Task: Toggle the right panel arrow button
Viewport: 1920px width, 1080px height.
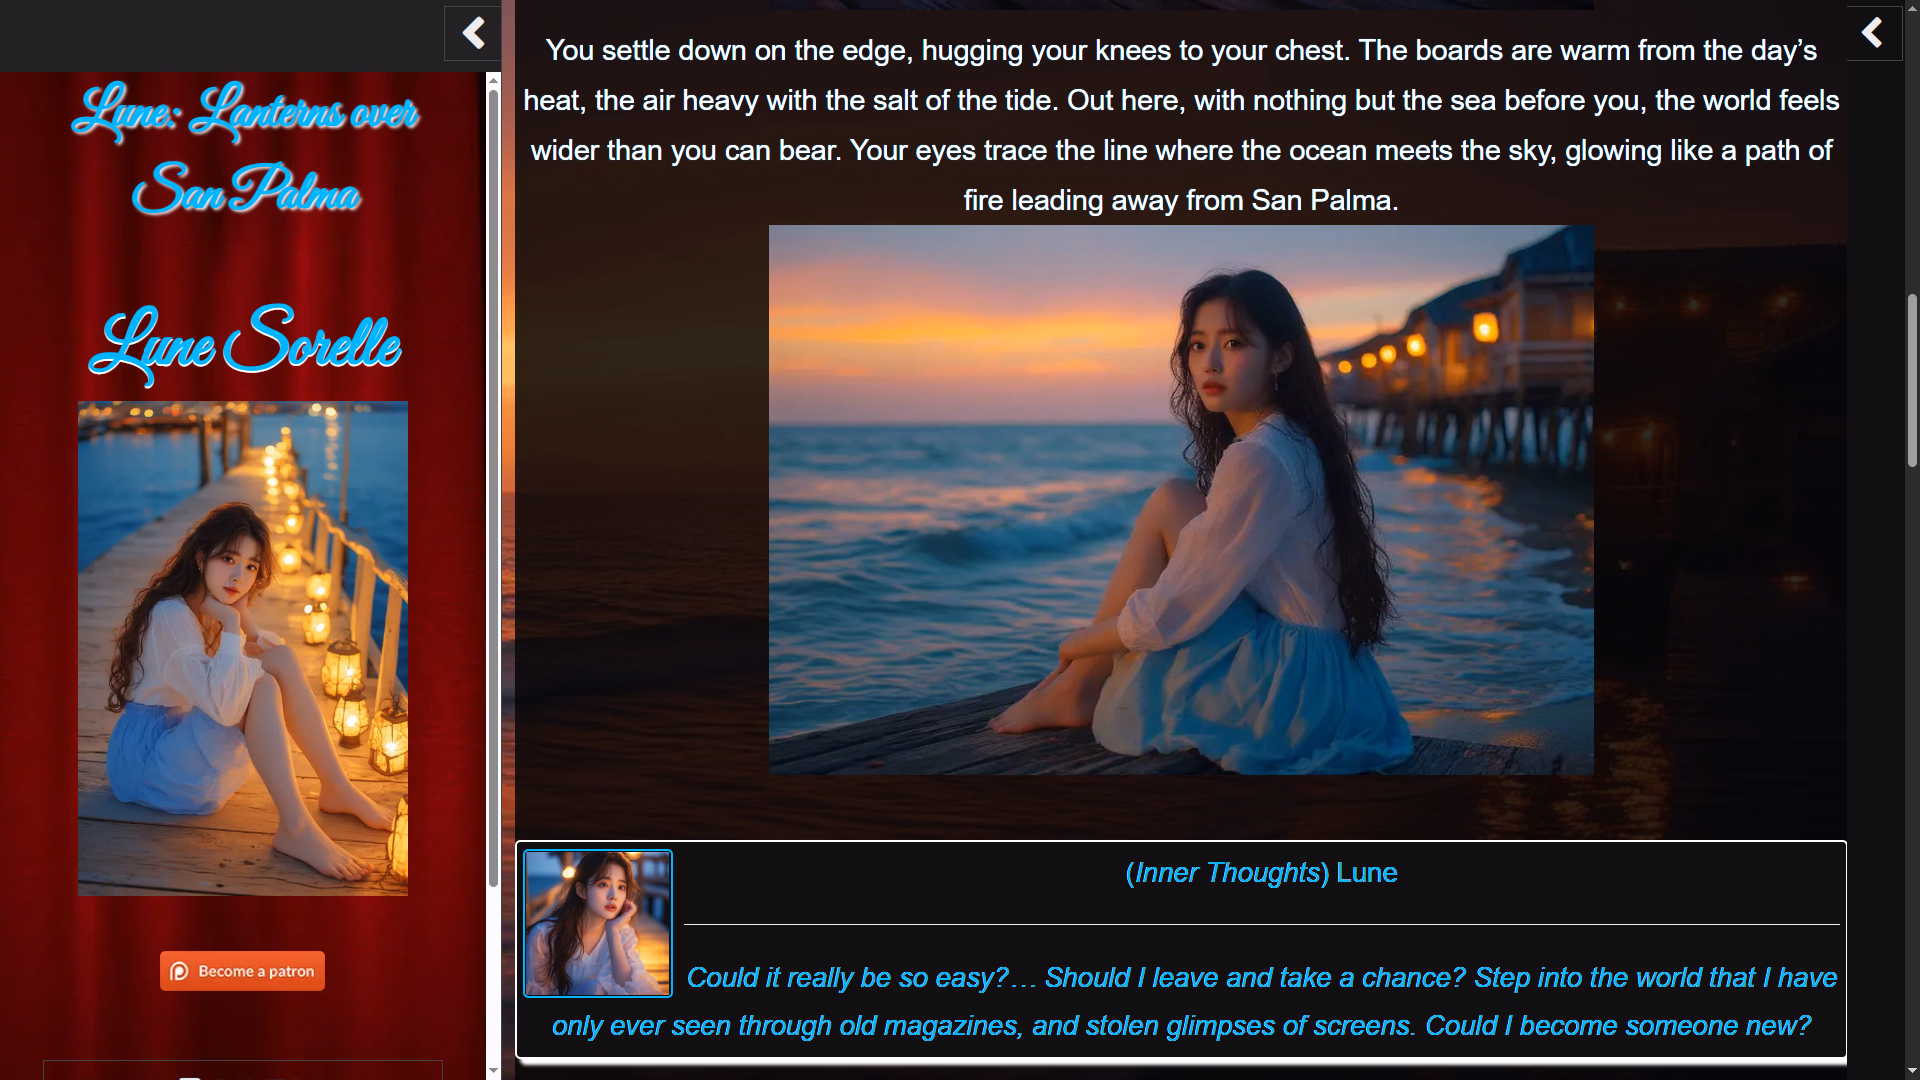Action: (1873, 33)
